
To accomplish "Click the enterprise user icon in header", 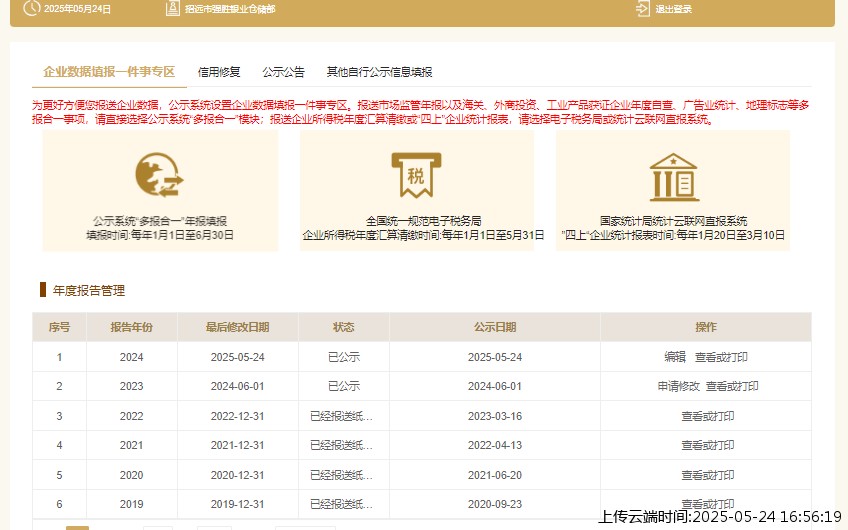I will [173, 8].
